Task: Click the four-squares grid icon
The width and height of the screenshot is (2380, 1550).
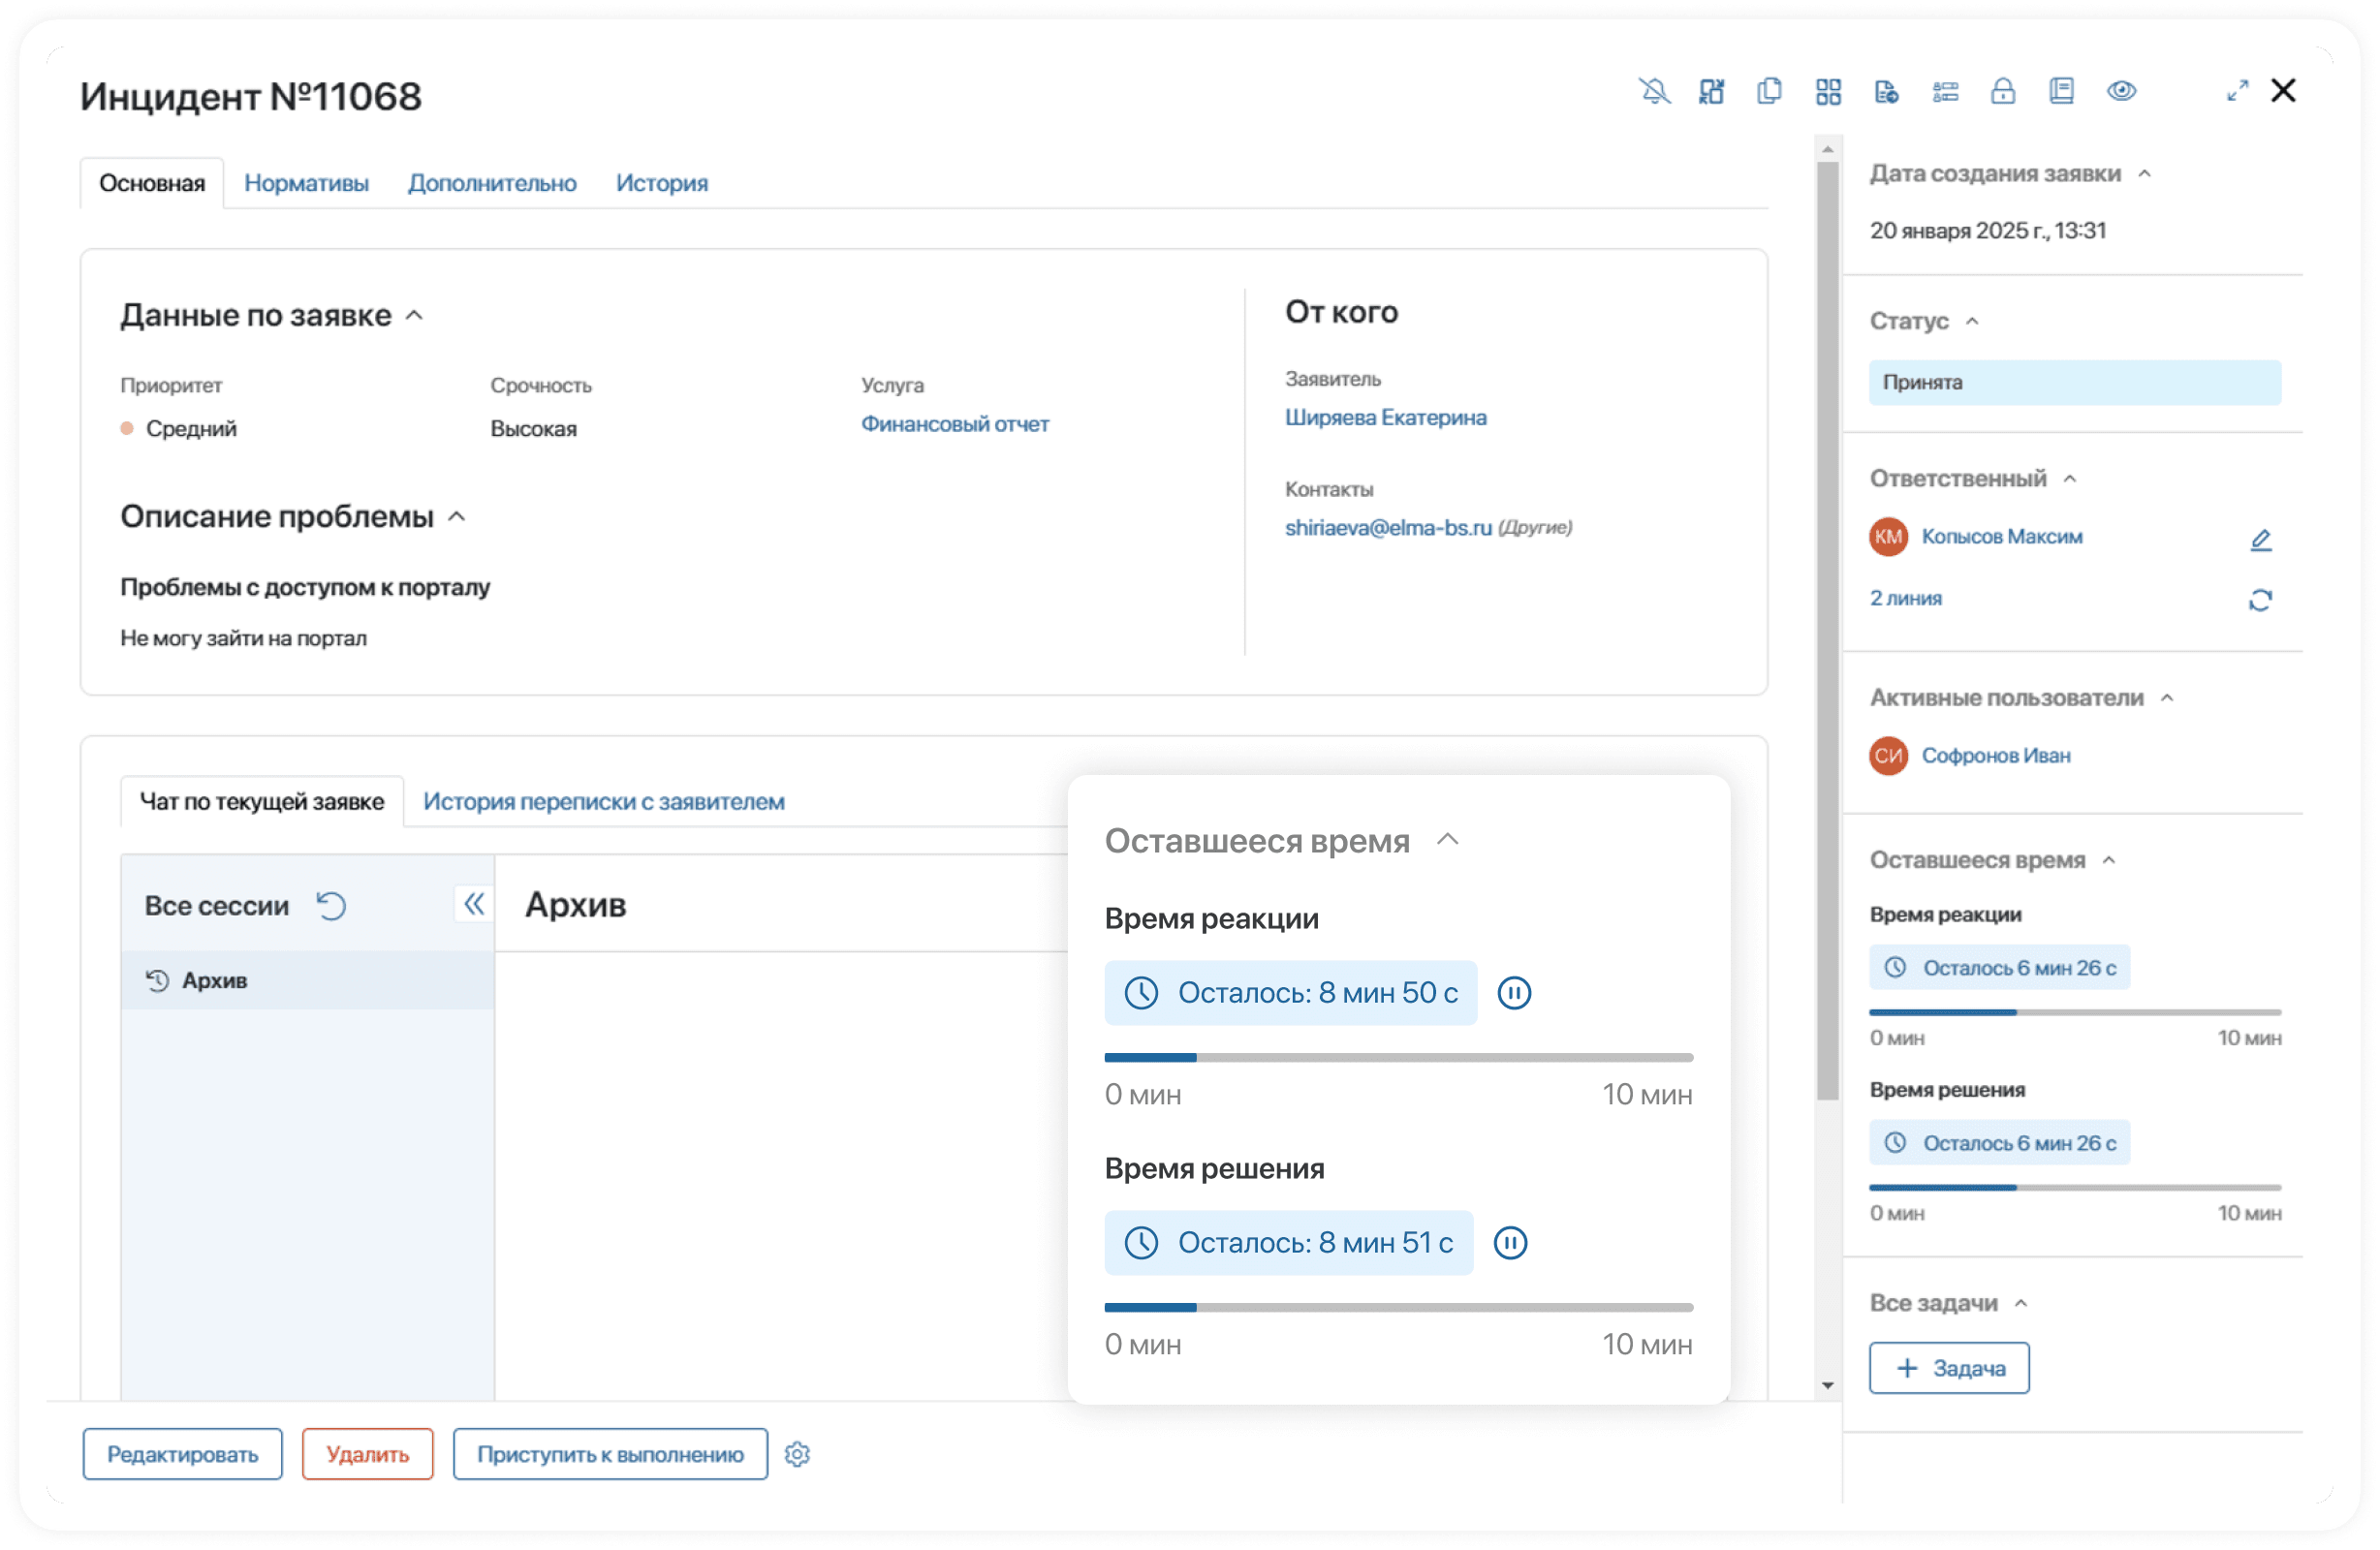Action: [1828, 92]
